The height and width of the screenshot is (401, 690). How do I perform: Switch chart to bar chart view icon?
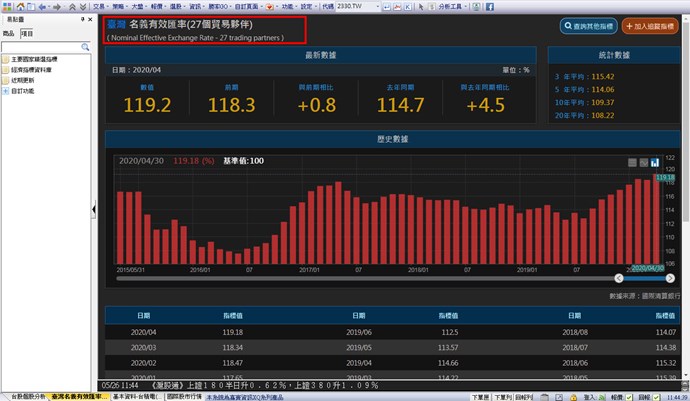click(x=654, y=162)
